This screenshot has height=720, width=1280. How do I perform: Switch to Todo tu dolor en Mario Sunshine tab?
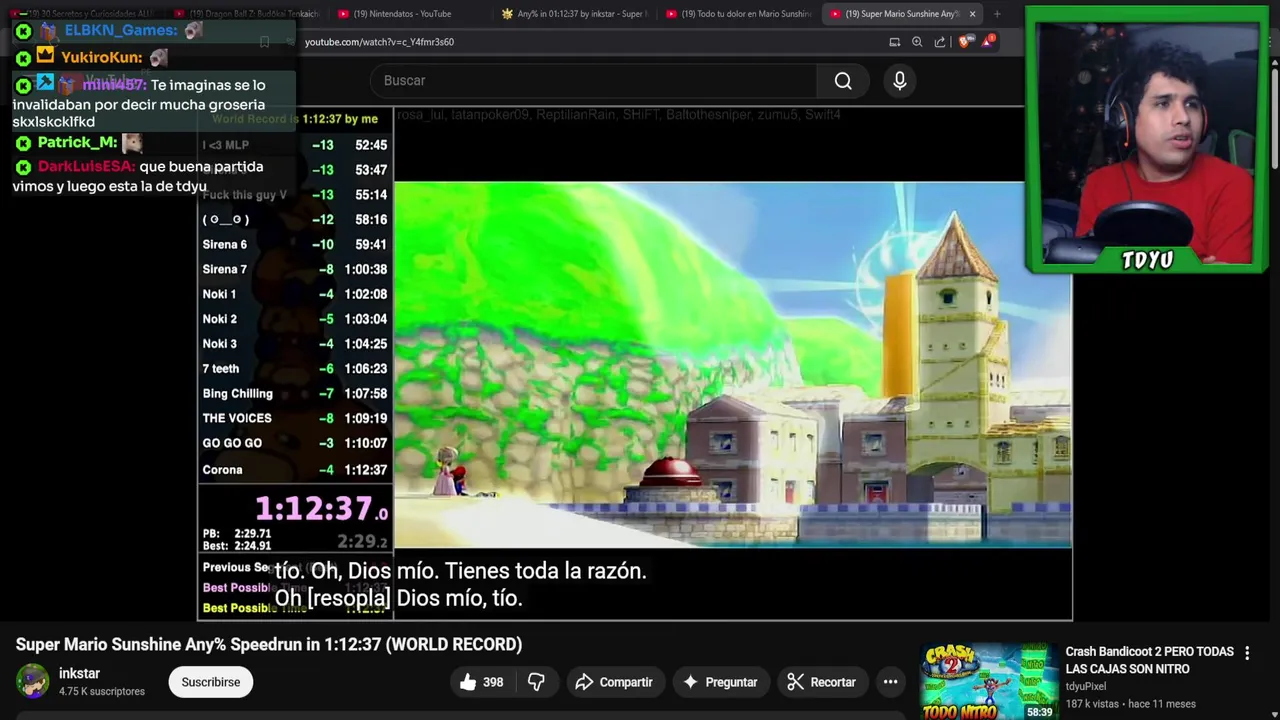click(738, 14)
